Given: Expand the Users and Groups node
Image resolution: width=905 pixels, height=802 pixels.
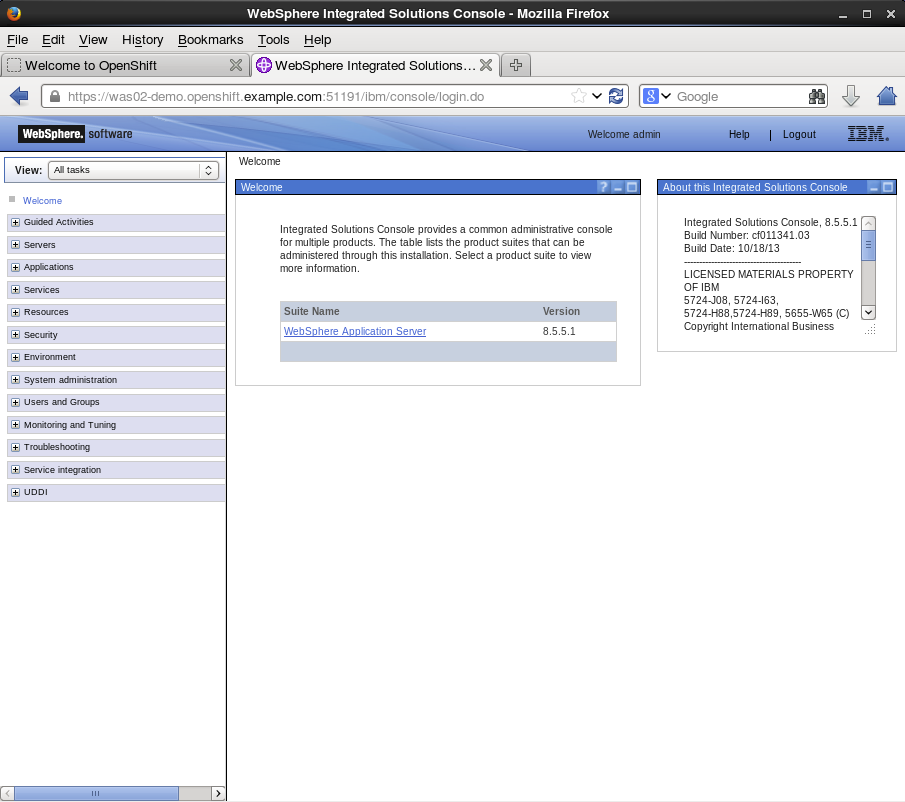Looking at the screenshot, I should [x=16, y=402].
